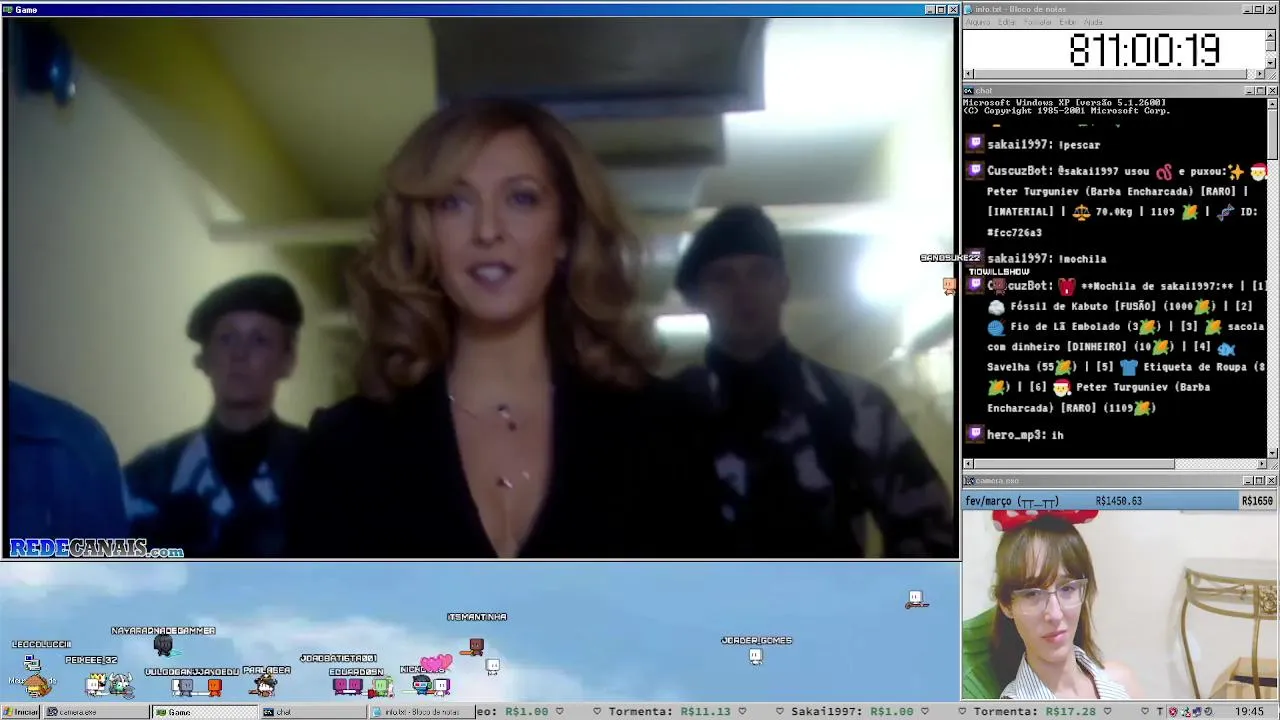Click the badge beside sakai1997: !pescar
Image resolution: width=1280 pixels, height=720 pixels.
(x=976, y=144)
